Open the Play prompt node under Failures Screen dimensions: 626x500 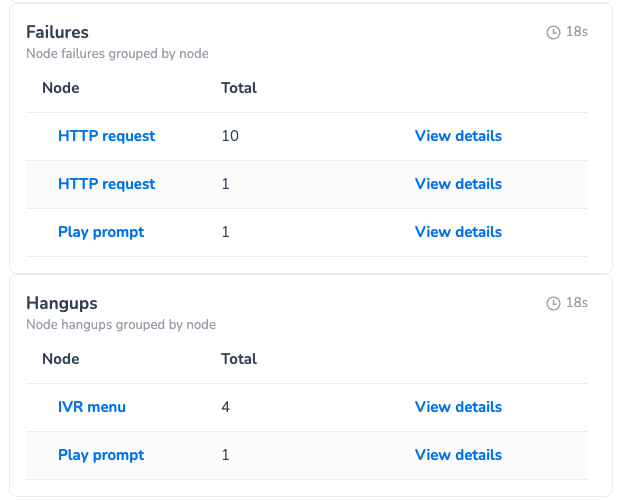[101, 232]
